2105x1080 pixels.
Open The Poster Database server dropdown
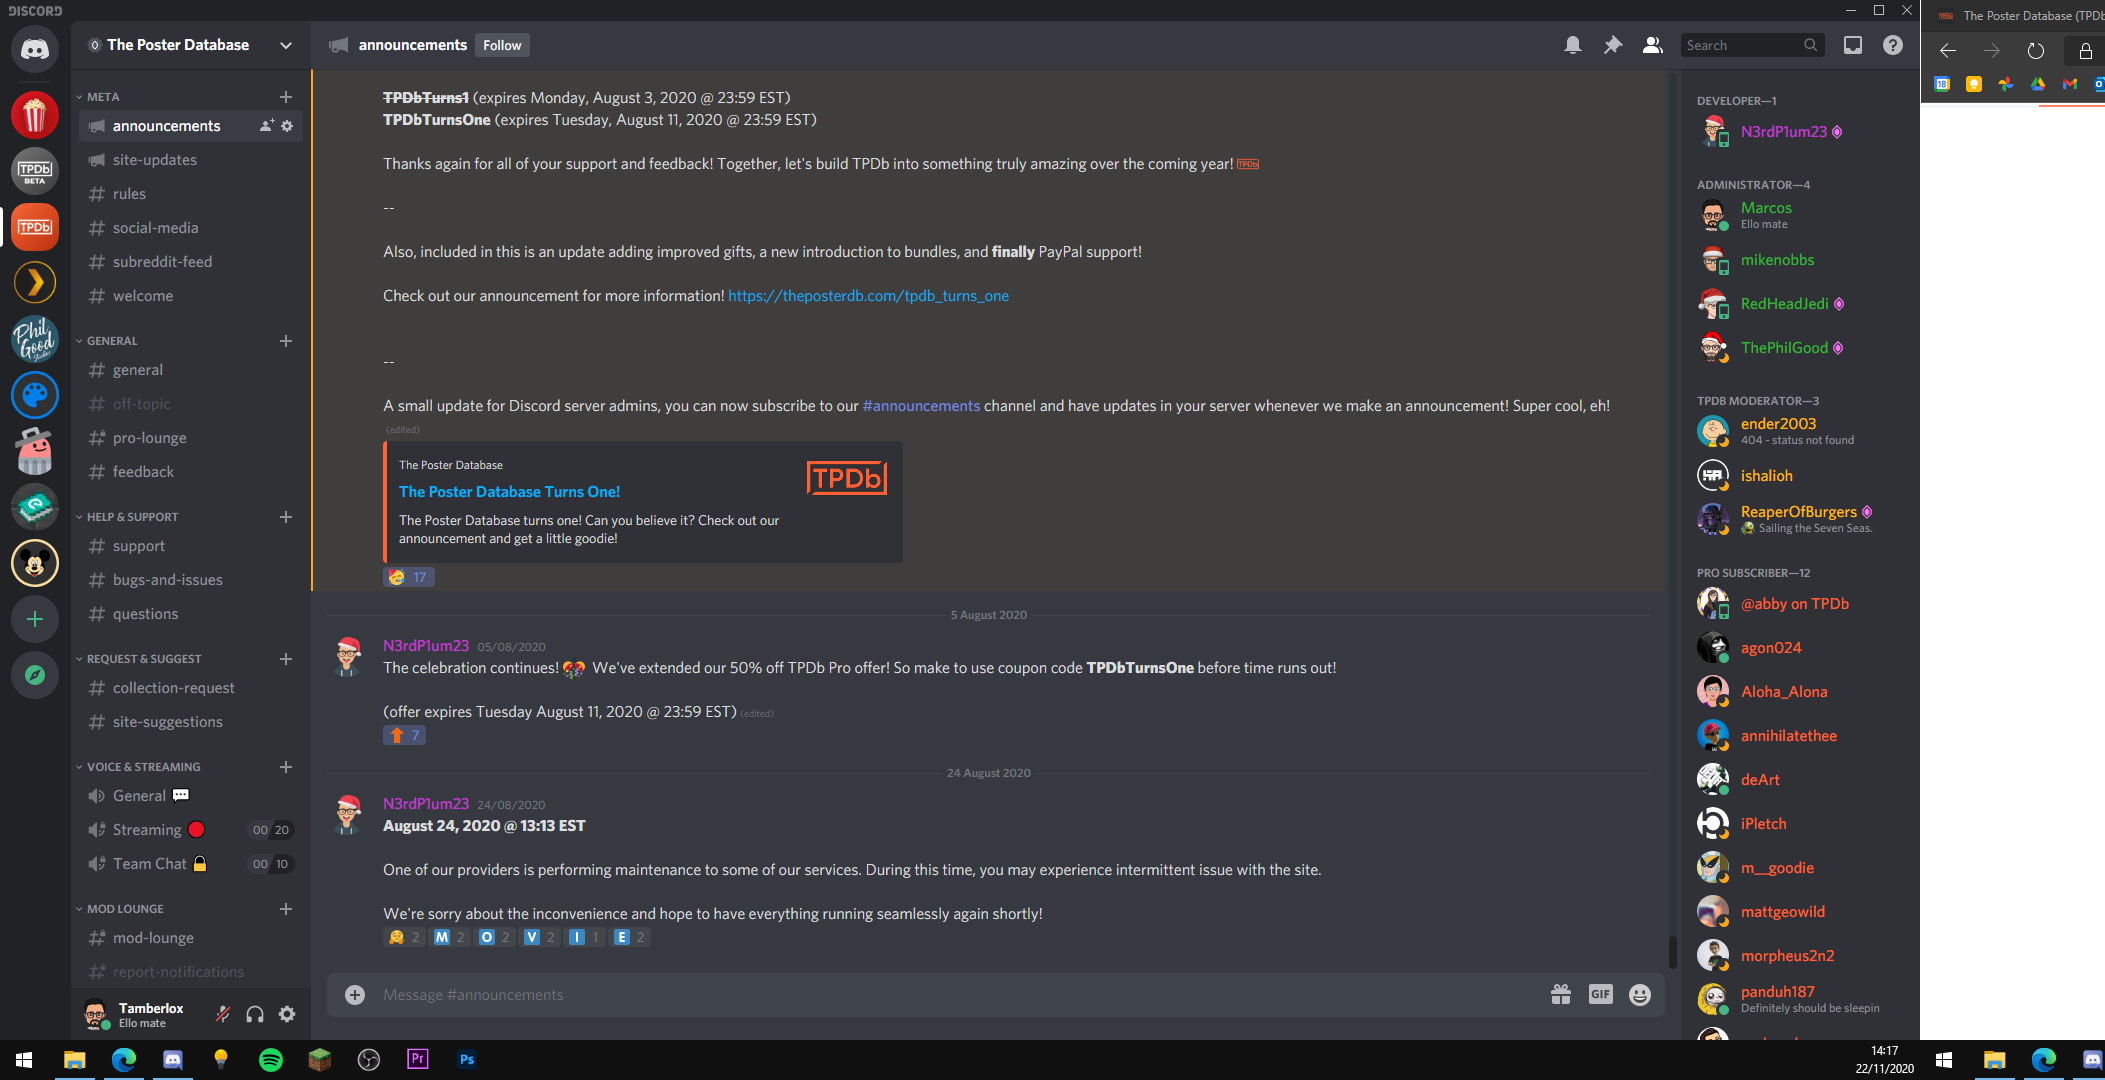286,45
